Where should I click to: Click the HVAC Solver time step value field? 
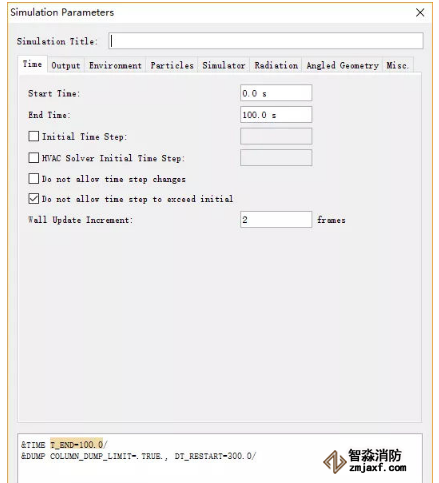276,158
